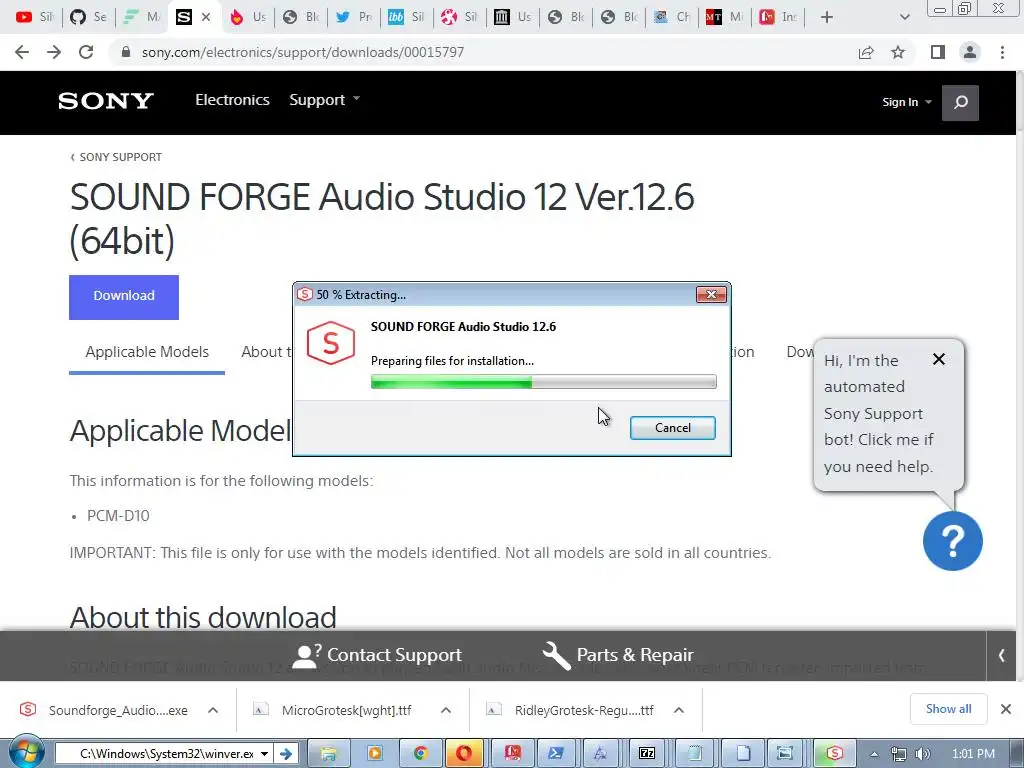
Task: Switch to Chrome in the taskbar
Action: click(420, 754)
